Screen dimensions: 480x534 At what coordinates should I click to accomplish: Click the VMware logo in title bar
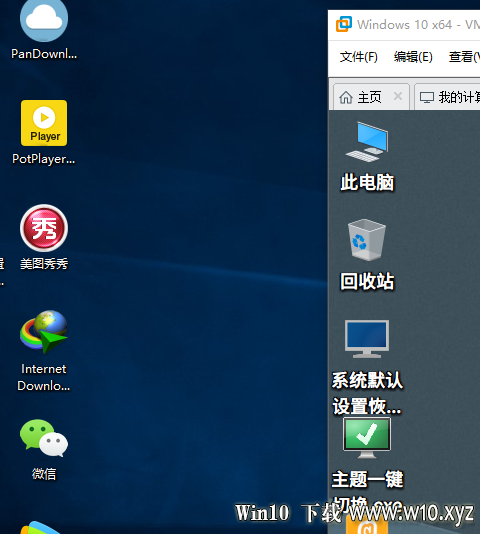[x=343, y=25]
